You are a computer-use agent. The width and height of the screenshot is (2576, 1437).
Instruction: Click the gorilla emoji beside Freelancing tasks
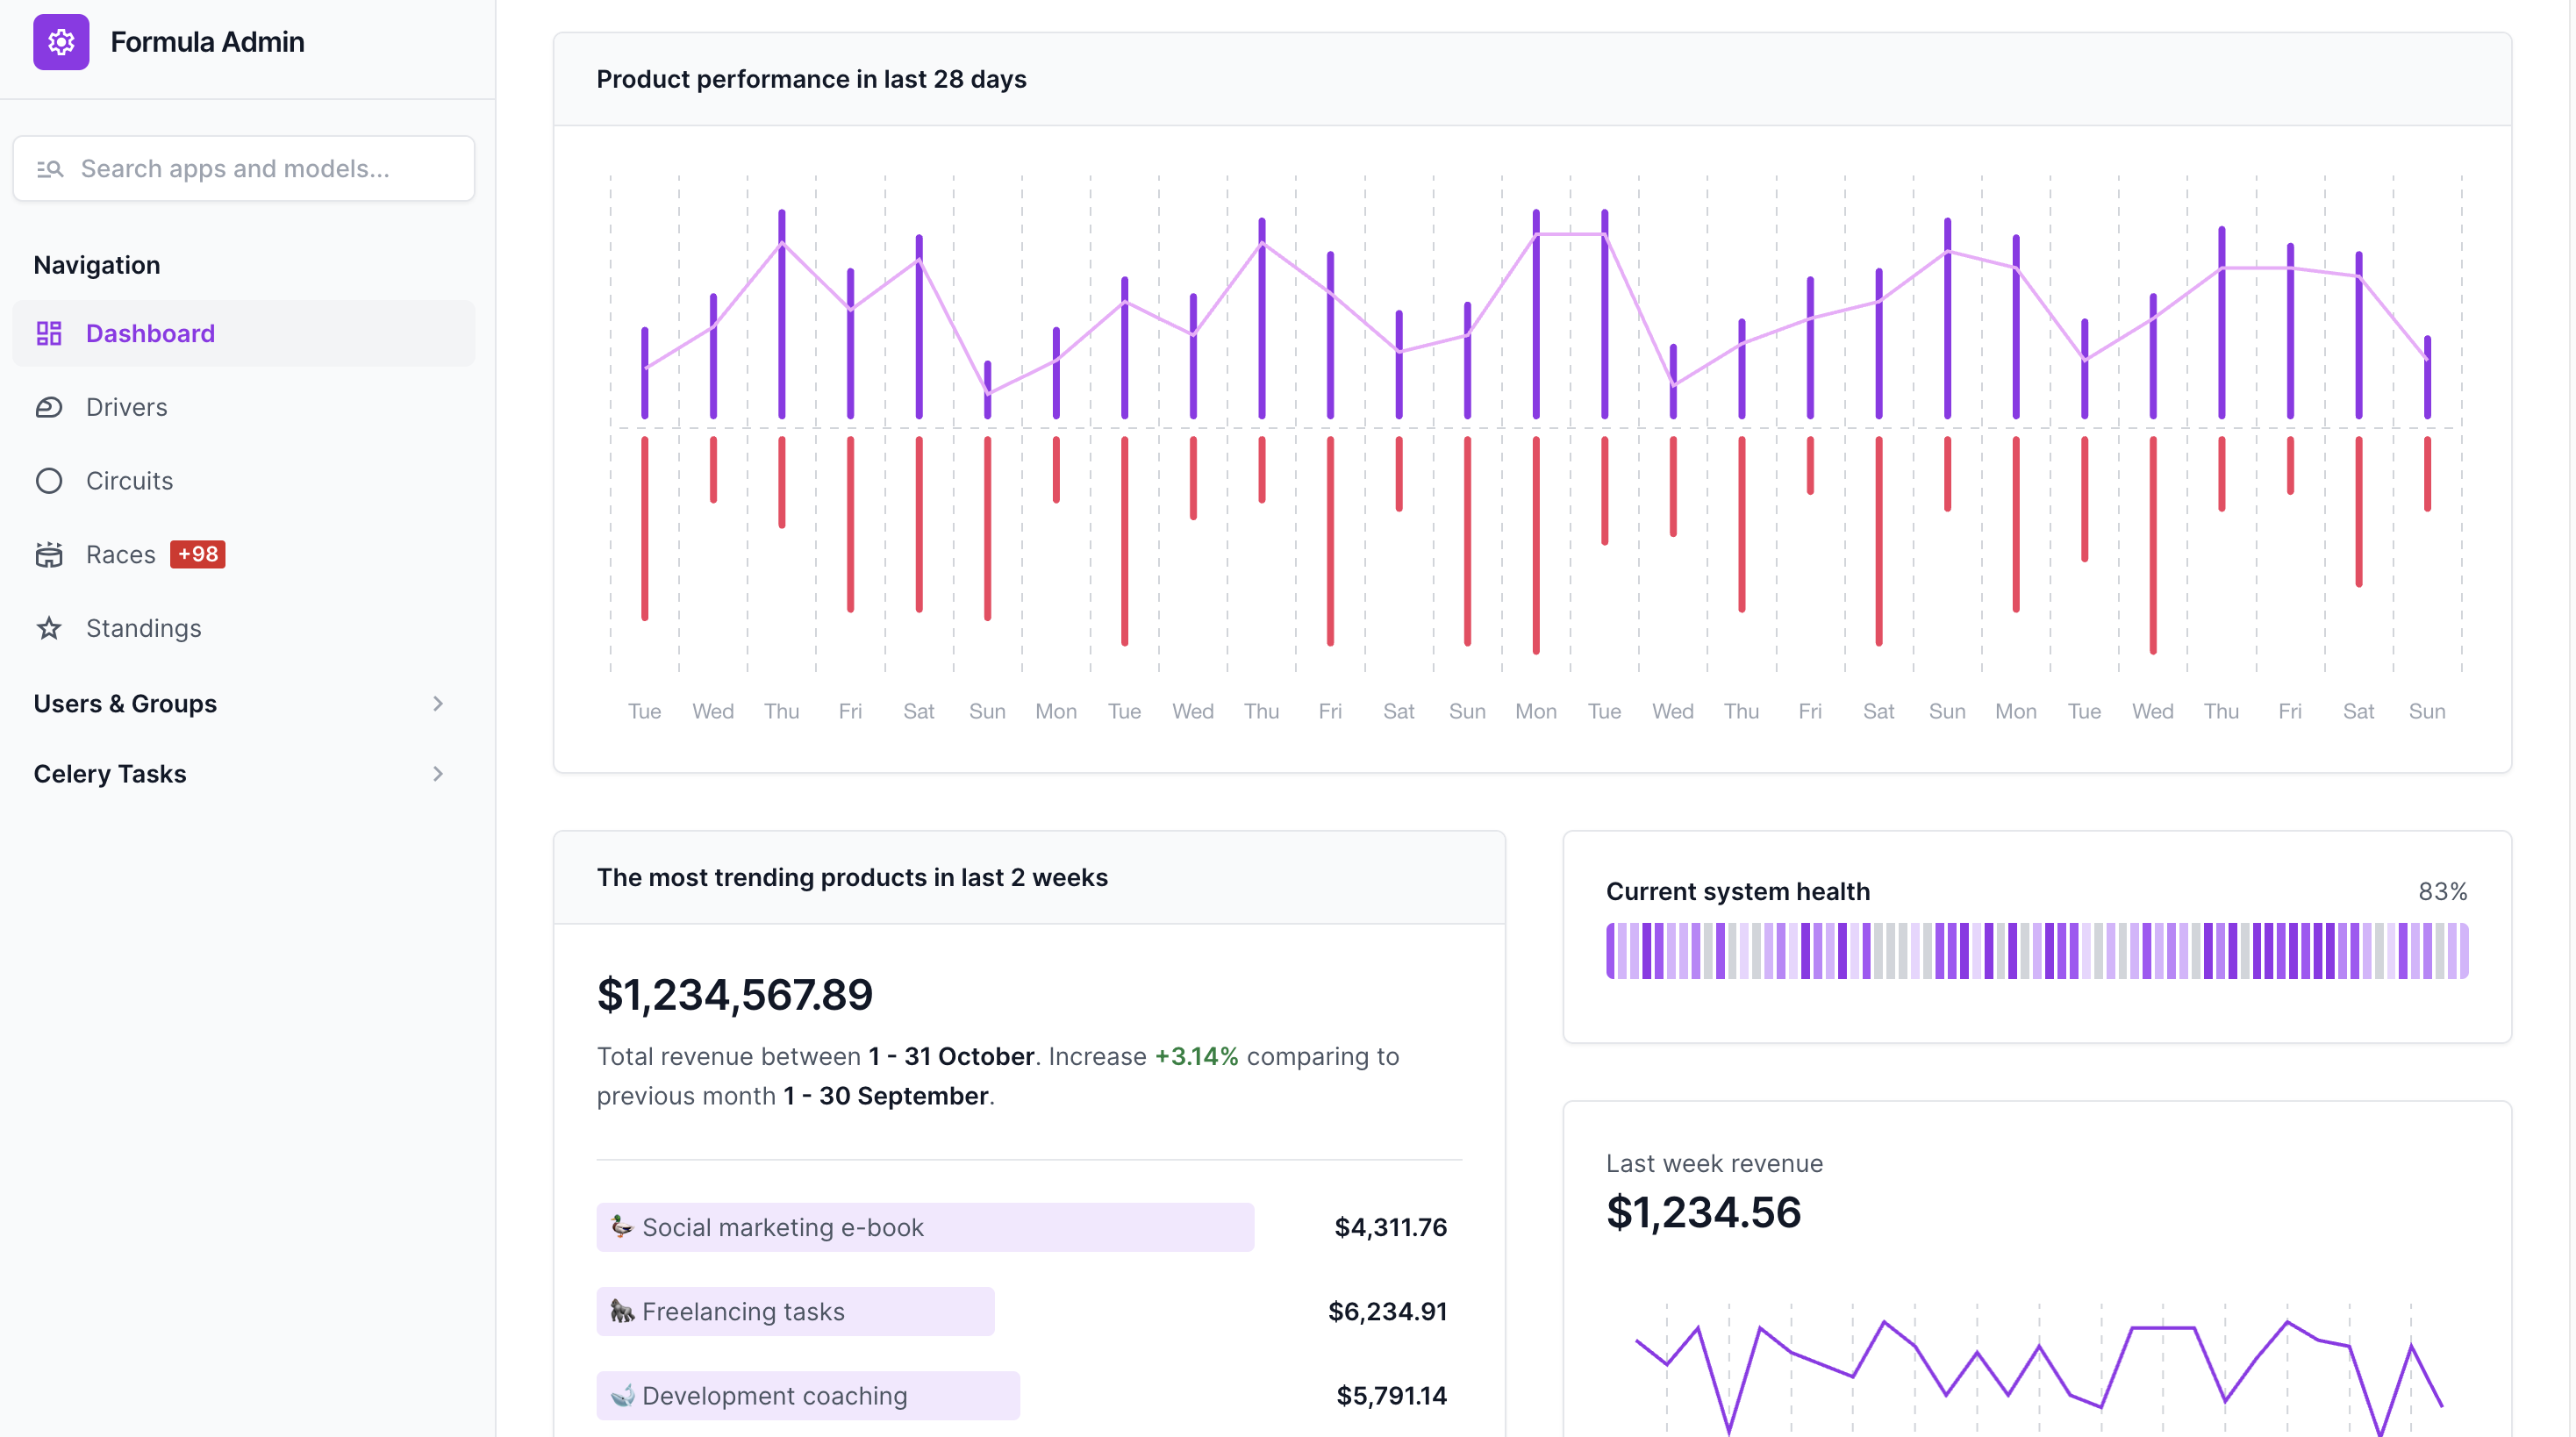pyautogui.click(x=622, y=1310)
